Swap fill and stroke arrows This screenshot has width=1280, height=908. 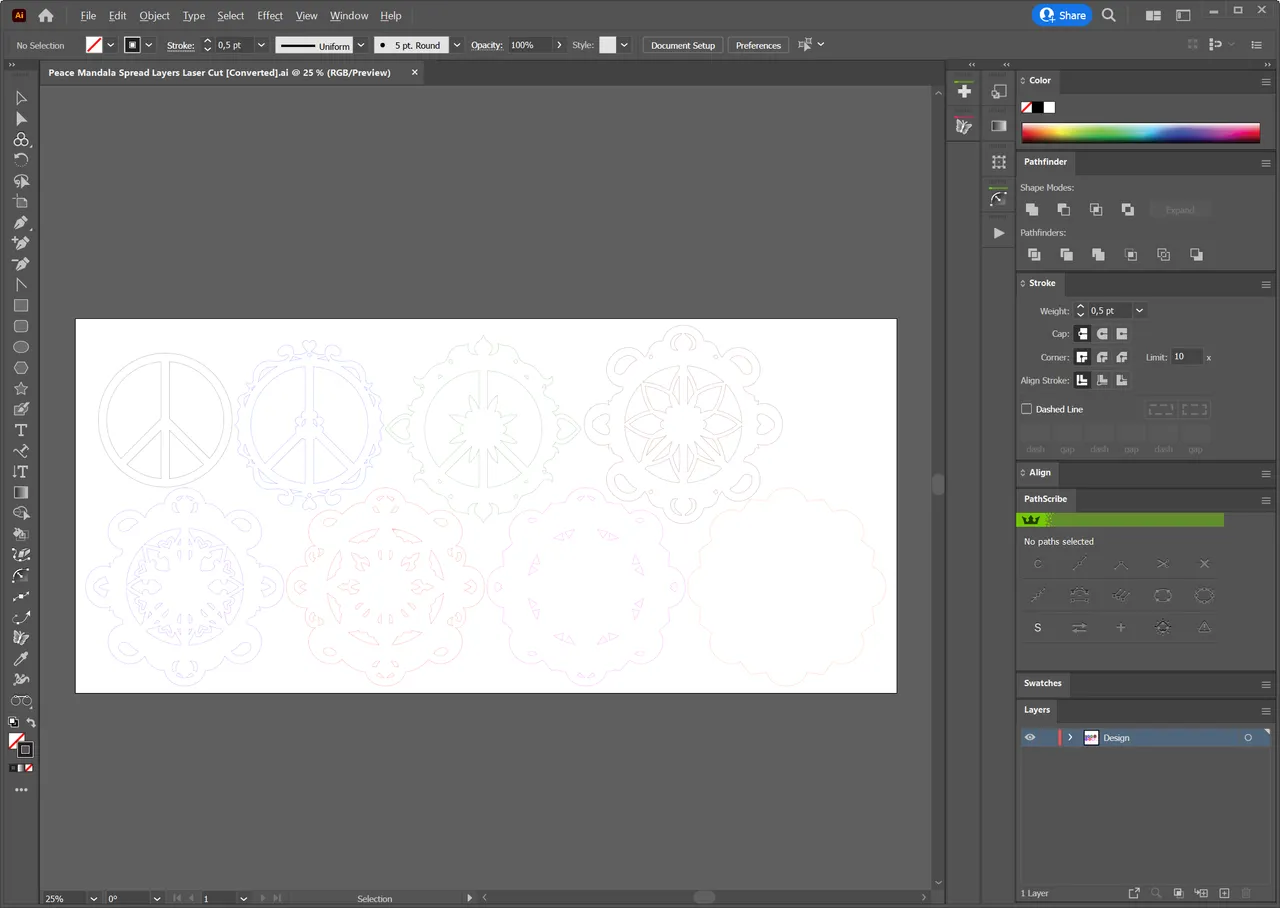(31, 722)
